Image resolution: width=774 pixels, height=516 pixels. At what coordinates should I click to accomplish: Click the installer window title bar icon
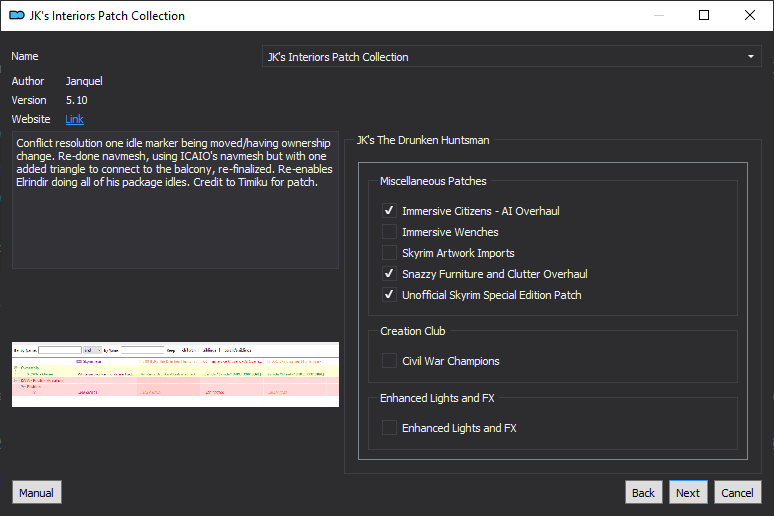[17, 16]
